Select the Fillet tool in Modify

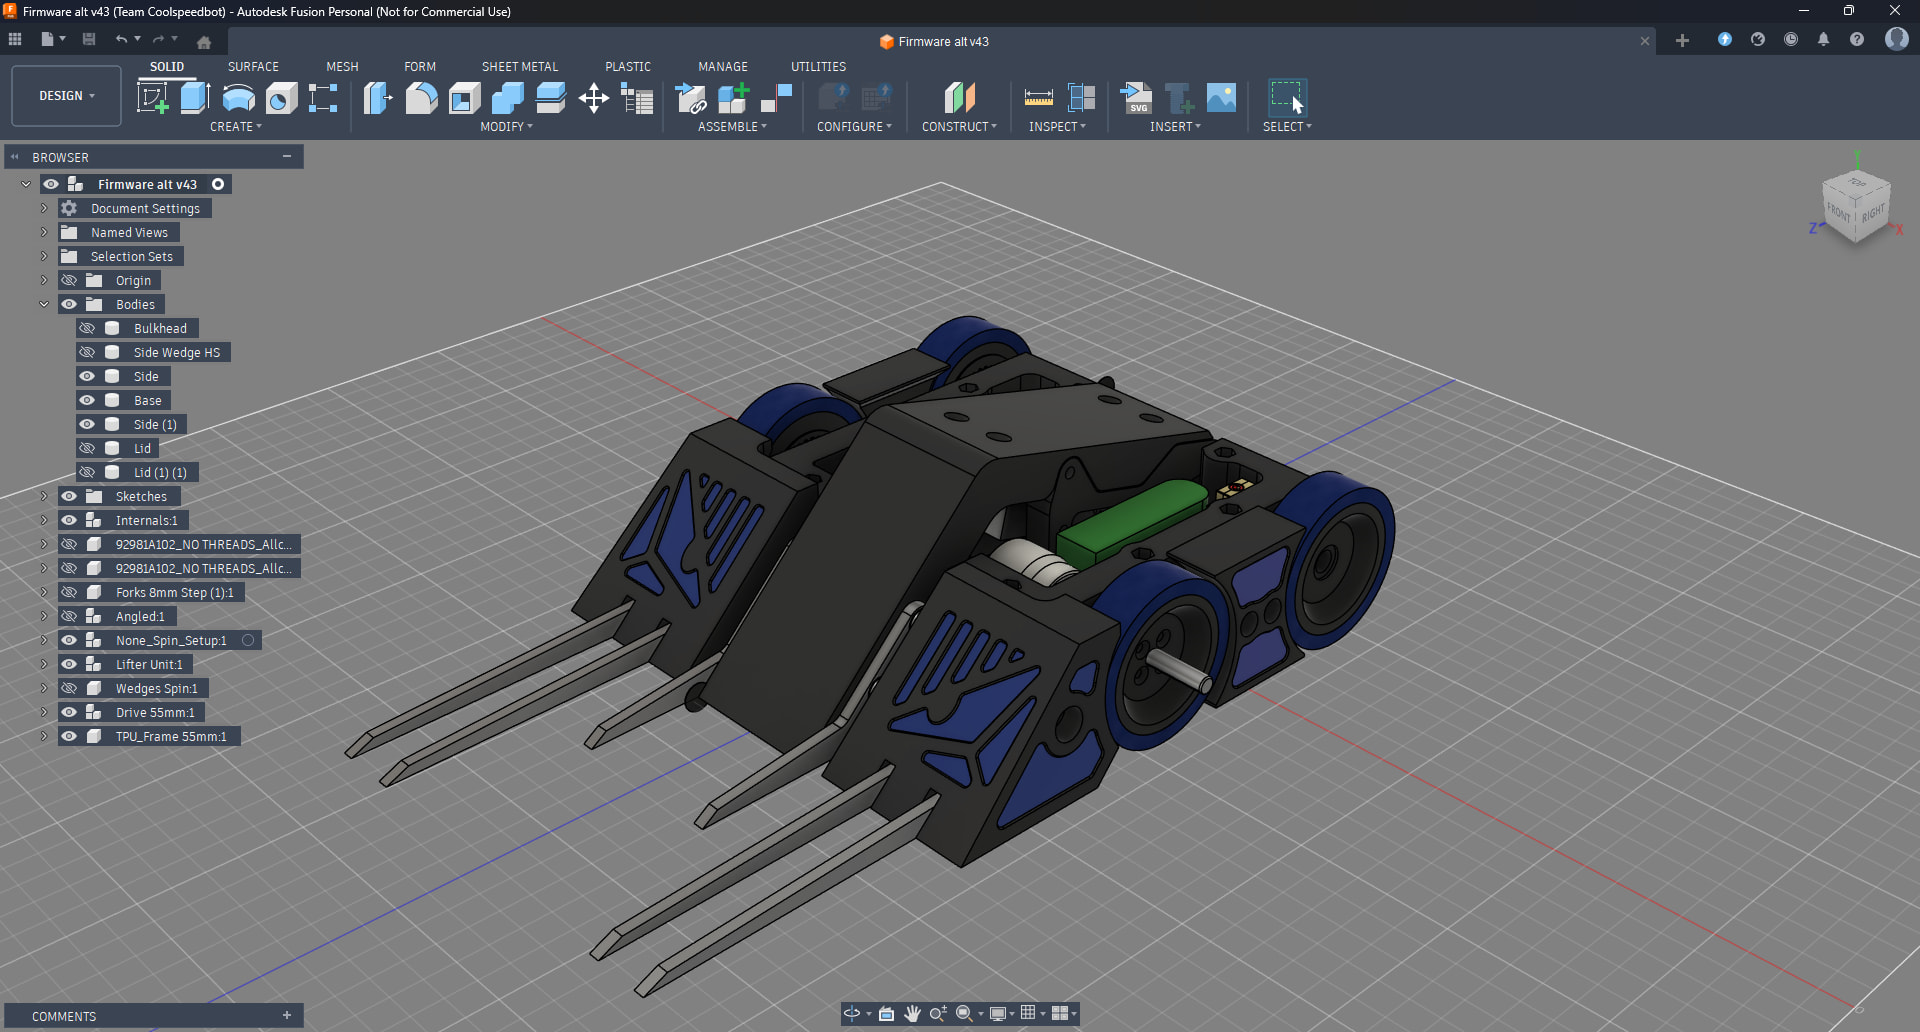[x=421, y=98]
